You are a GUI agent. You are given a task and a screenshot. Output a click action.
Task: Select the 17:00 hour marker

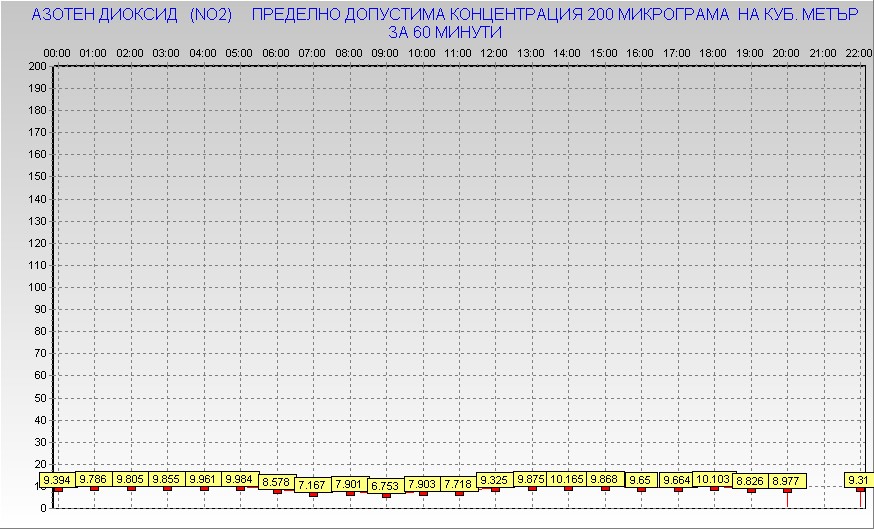(677, 52)
